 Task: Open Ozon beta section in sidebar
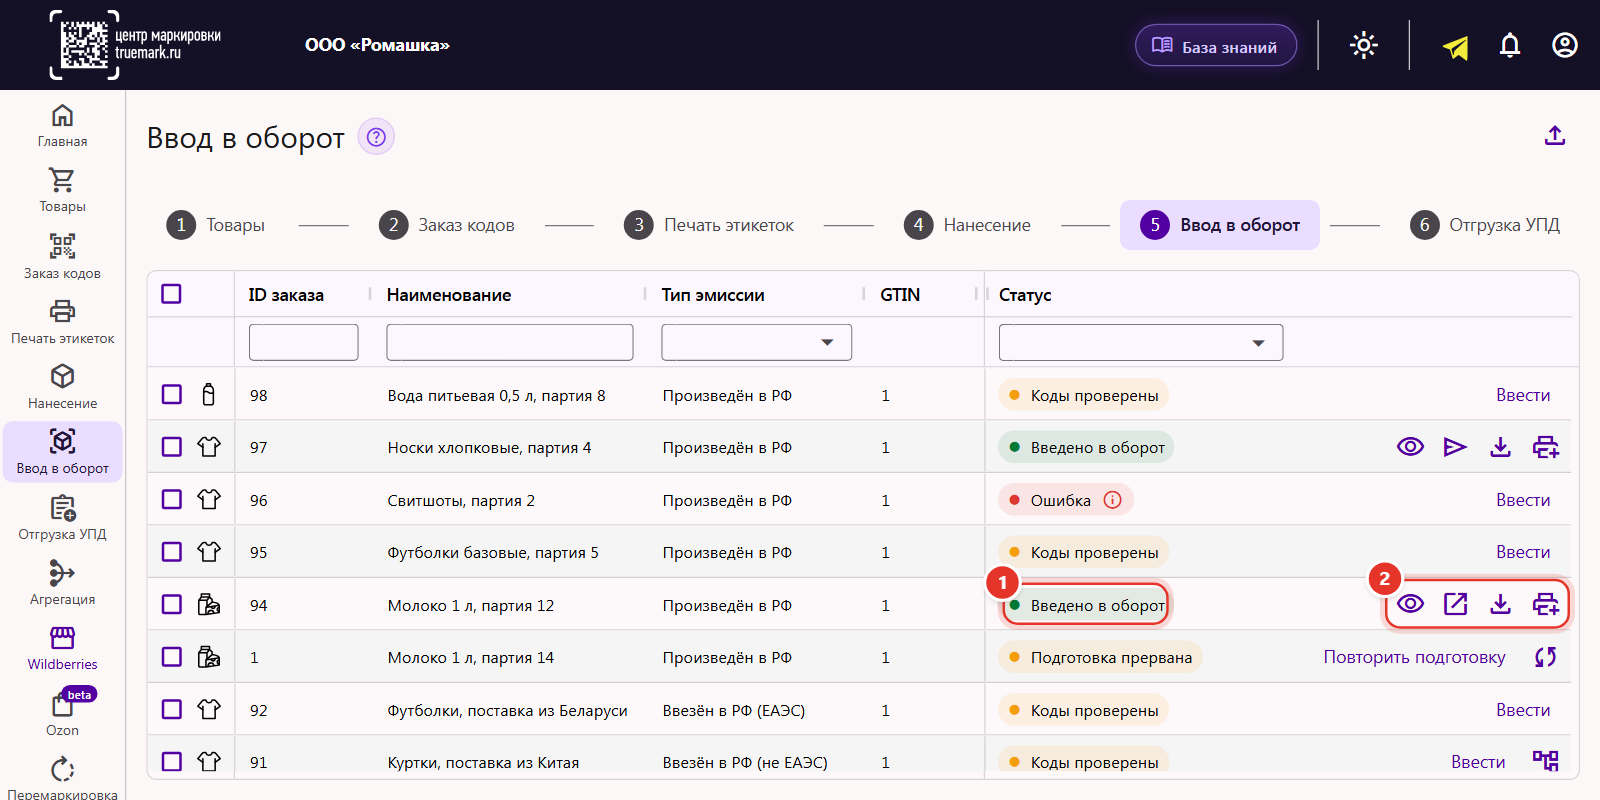pos(62,712)
